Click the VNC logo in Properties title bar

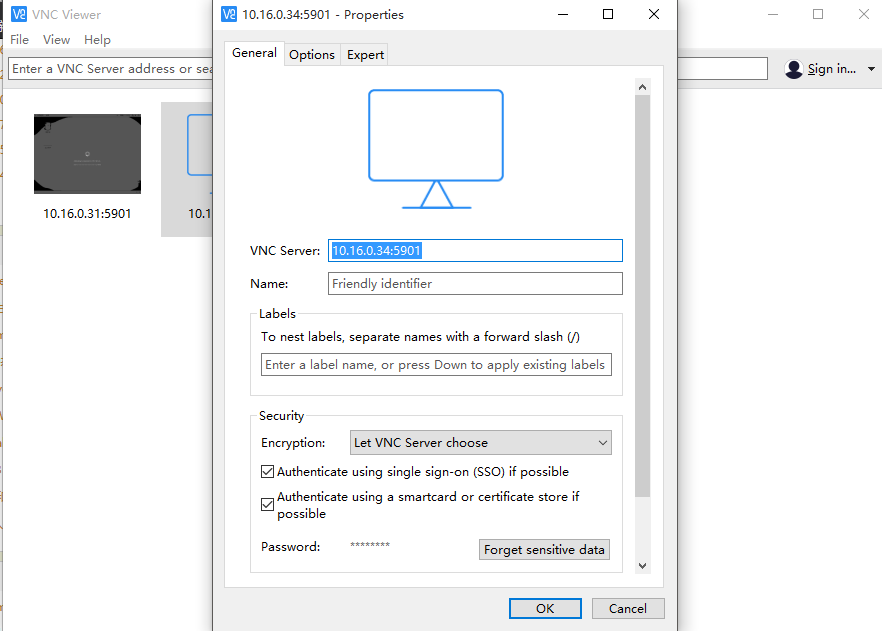(229, 14)
